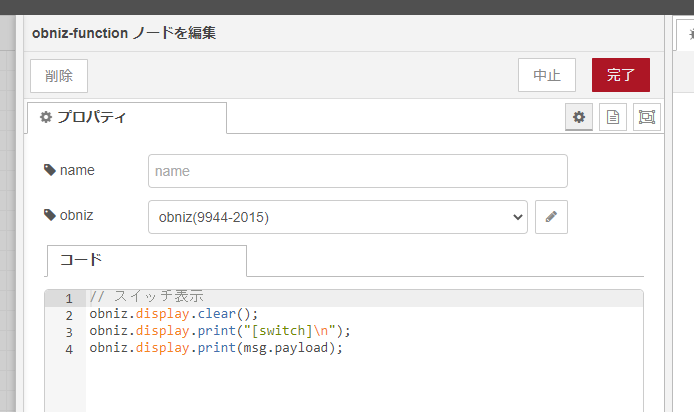Open the node properties gear button
The image size is (694, 412).
click(578, 117)
